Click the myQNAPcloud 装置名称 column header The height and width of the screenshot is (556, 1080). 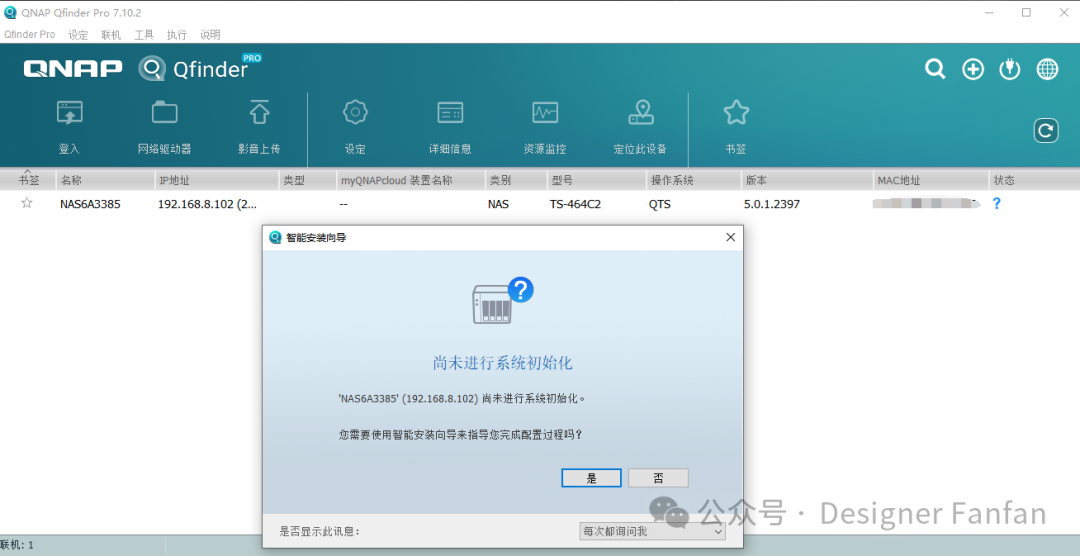411,181
